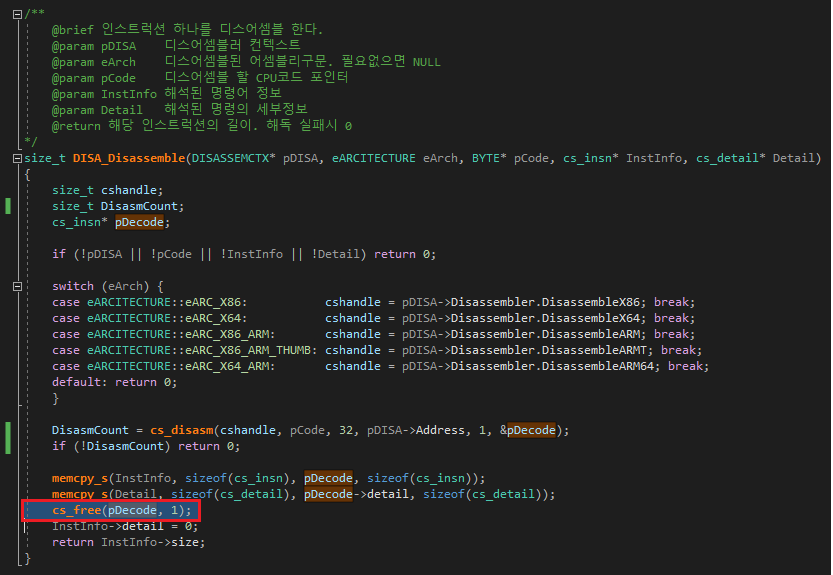Collapse the doc comment block fold marker
Screen dimensions: 833x575
coord(17,14)
